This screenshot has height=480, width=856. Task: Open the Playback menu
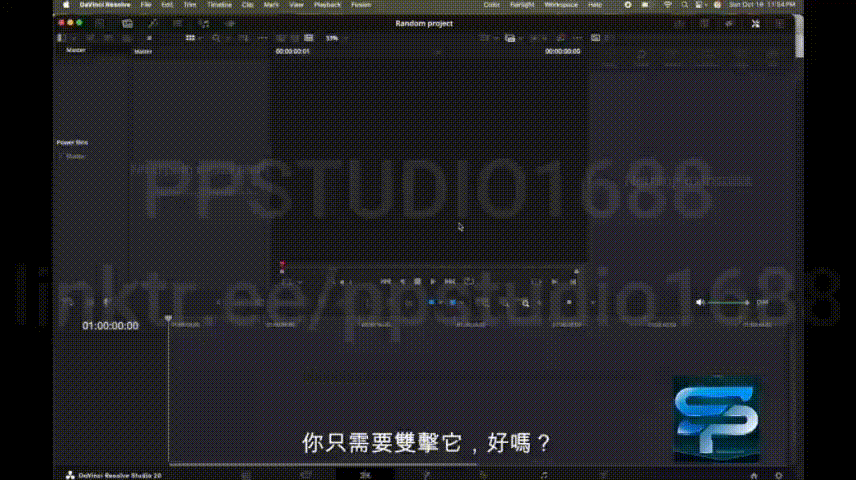[328, 4]
